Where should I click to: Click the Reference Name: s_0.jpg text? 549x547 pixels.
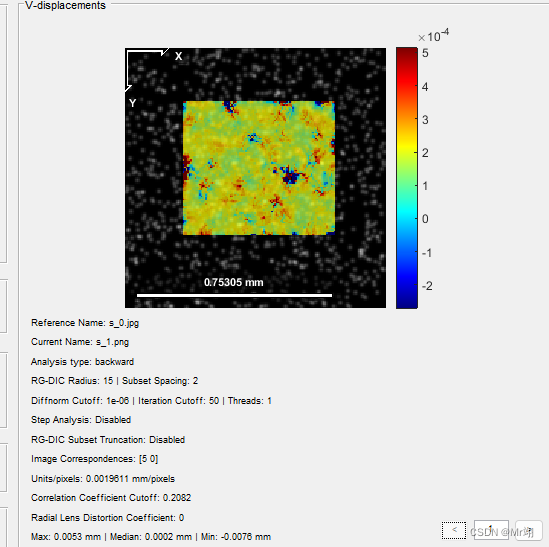(85, 323)
